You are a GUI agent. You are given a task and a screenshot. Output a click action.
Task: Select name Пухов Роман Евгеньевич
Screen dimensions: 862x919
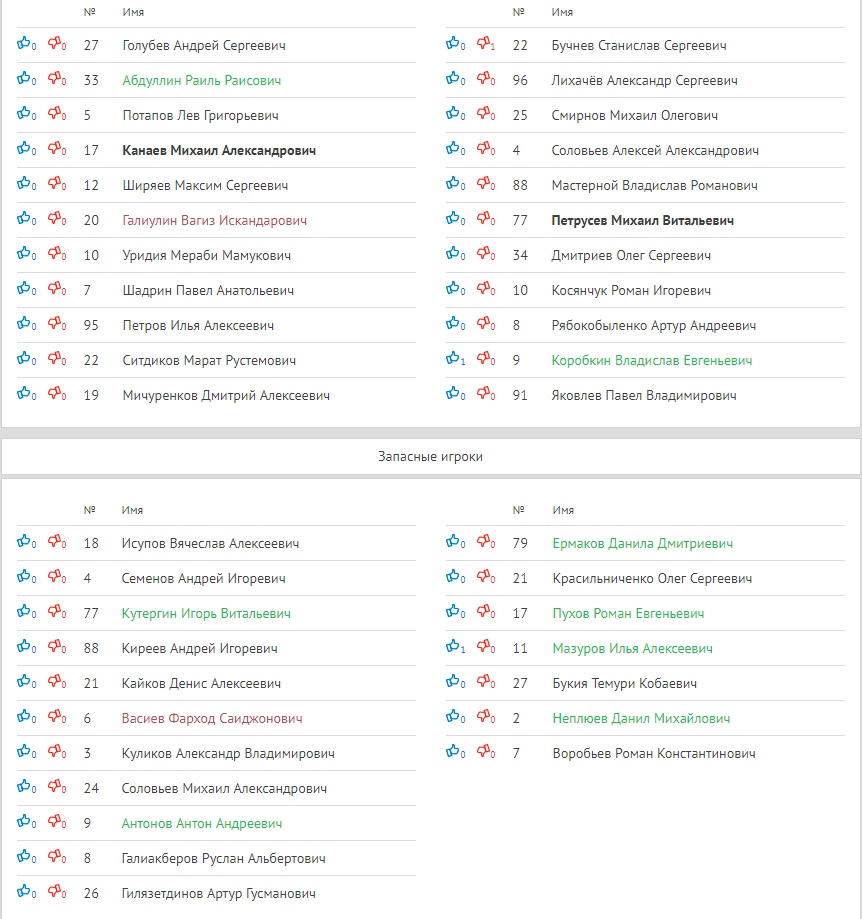(x=628, y=614)
